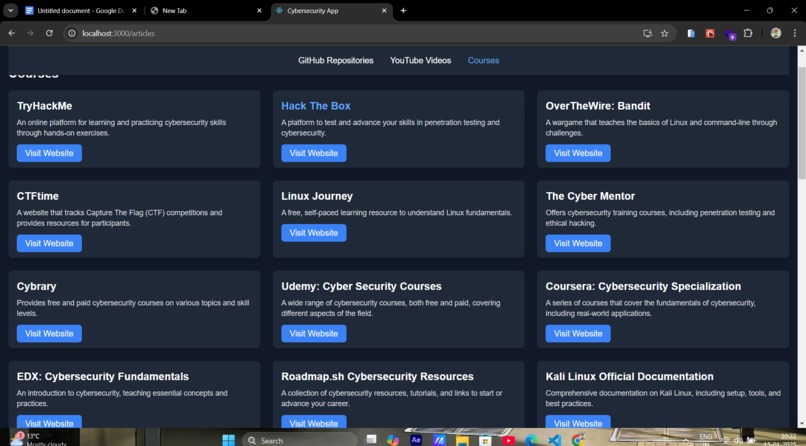Viewport: 806px width, 446px height.
Task: Close the Untitled document tab
Action: 134,10
